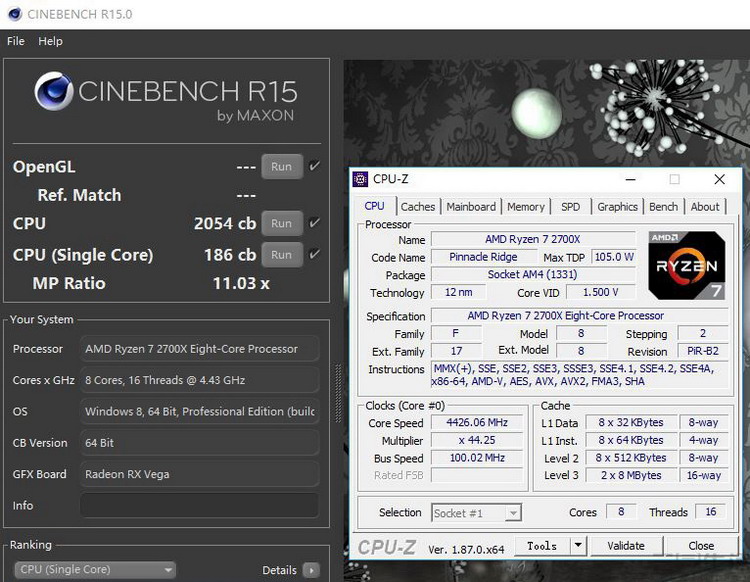Click the Core VID value 1.500 V
750x582 pixels.
click(601, 292)
